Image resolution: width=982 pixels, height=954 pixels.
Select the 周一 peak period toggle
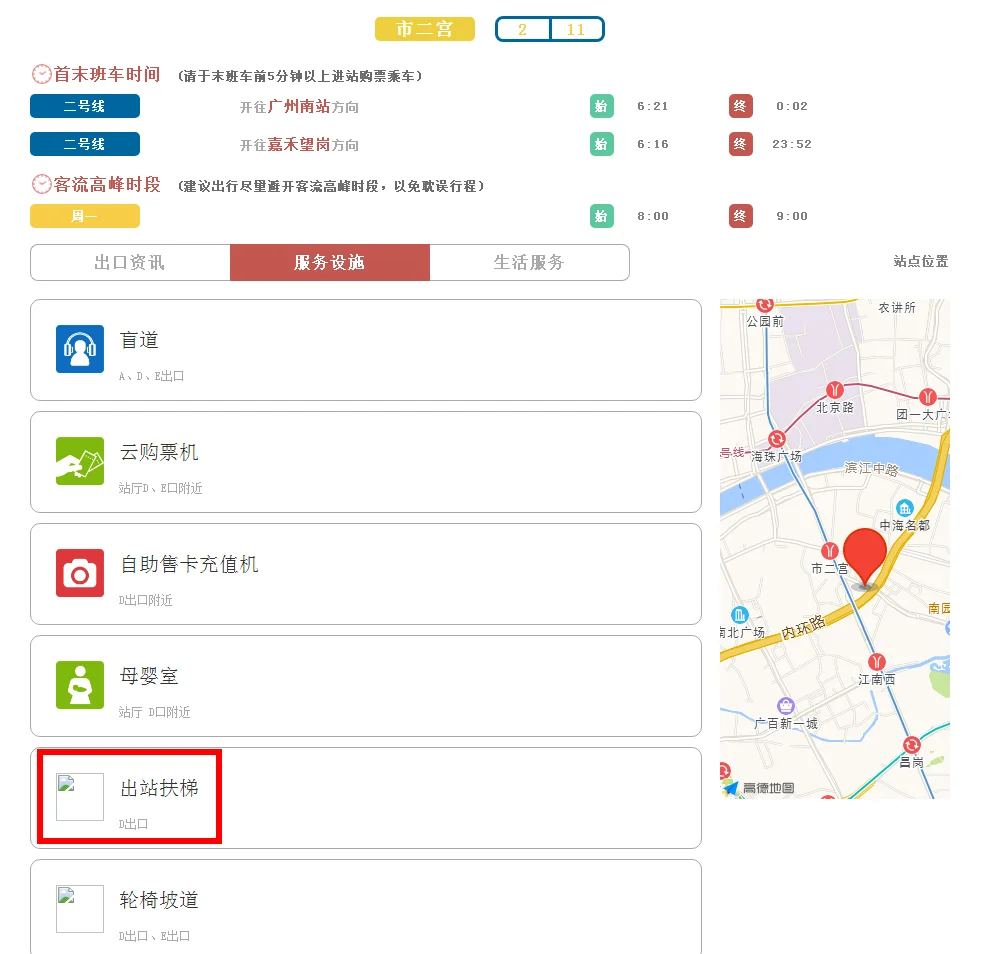(85, 215)
